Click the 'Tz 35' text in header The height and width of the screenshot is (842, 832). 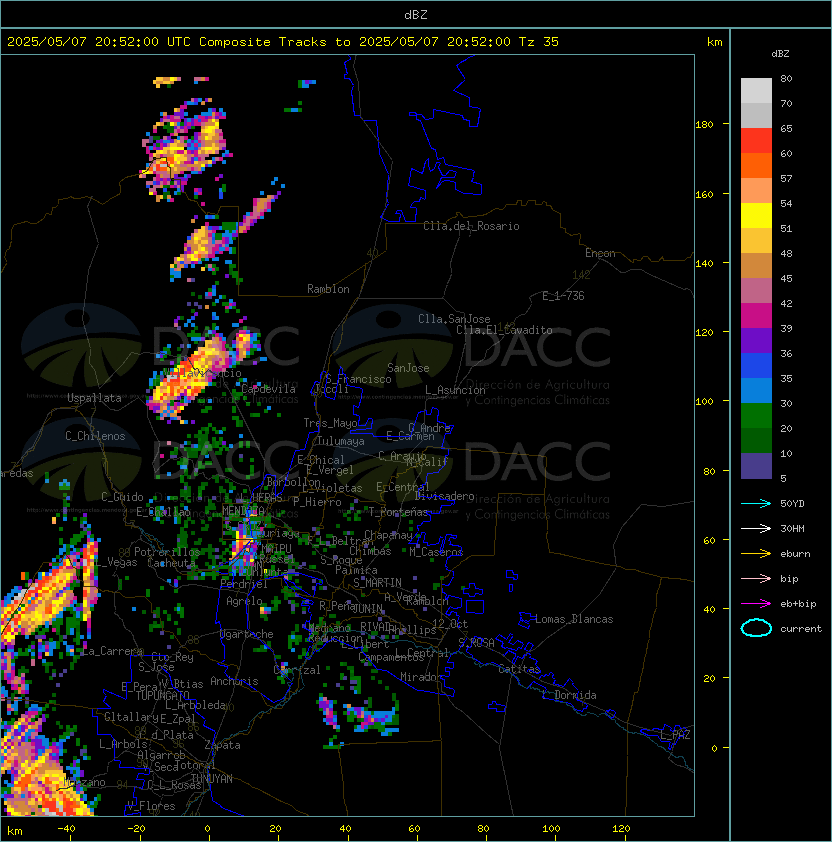click(539, 42)
